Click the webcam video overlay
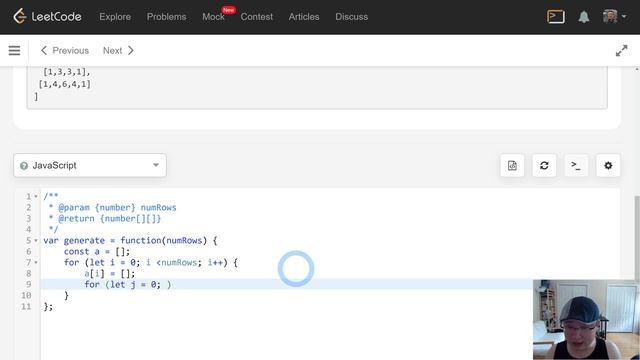The width and height of the screenshot is (640, 360). coord(586,320)
